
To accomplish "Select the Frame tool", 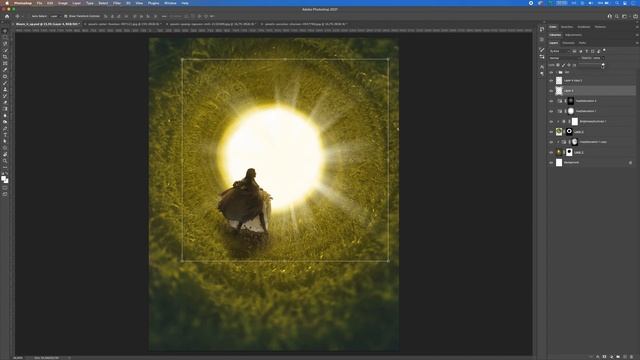I will click(x=5, y=64).
